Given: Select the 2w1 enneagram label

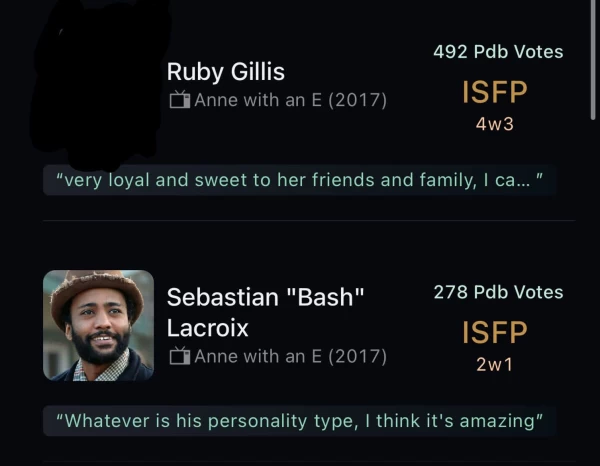Looking at the screenshot, I should (x=494, y=365).
